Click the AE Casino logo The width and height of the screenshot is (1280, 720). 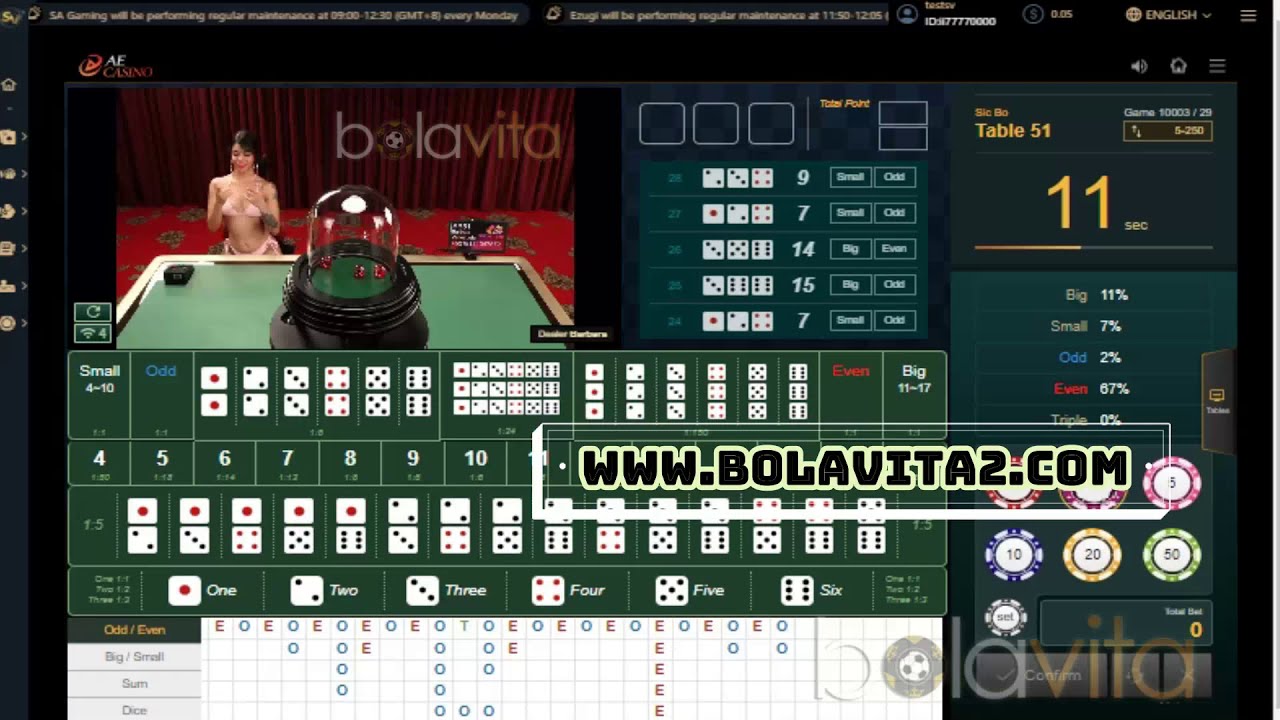116,66
